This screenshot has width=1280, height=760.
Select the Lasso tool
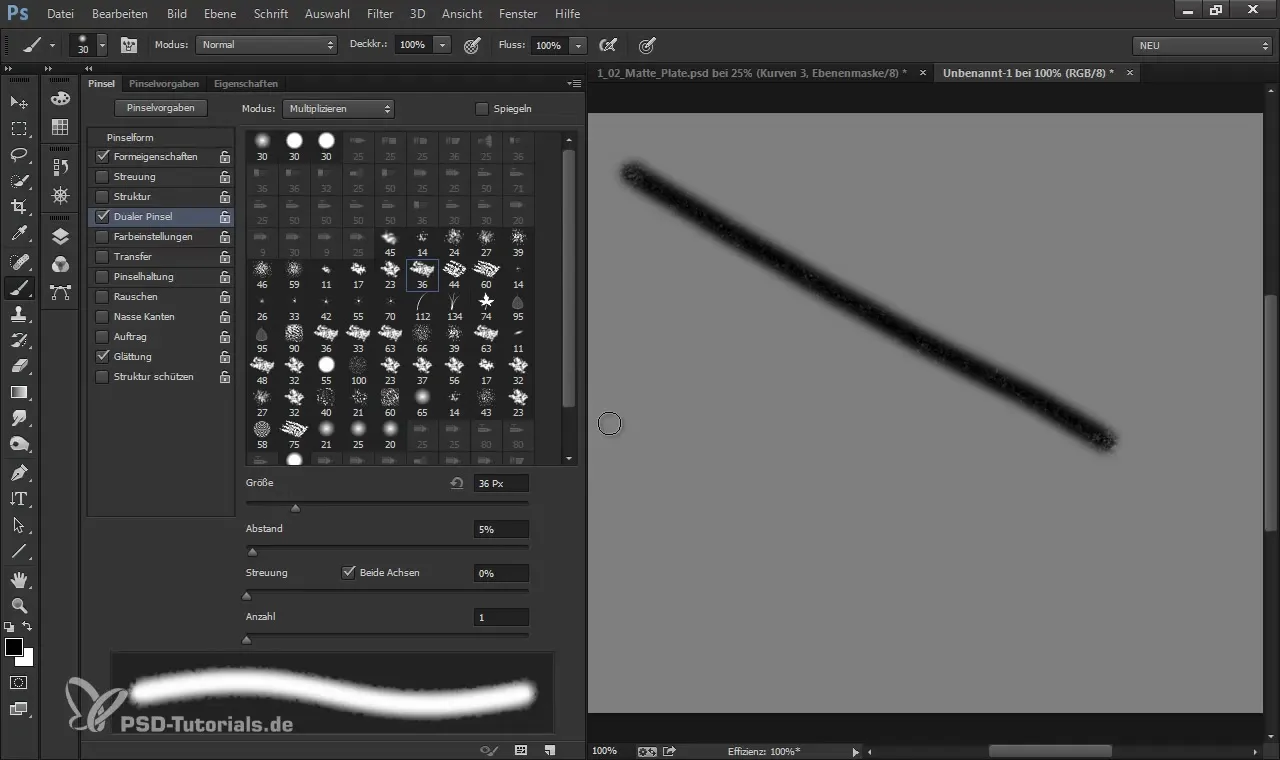click(x=19, y=155)
